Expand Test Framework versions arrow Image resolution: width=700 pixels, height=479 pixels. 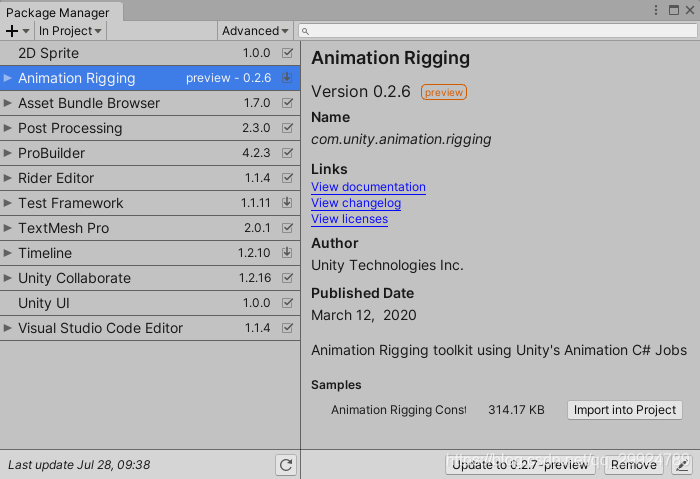(8, 203)
